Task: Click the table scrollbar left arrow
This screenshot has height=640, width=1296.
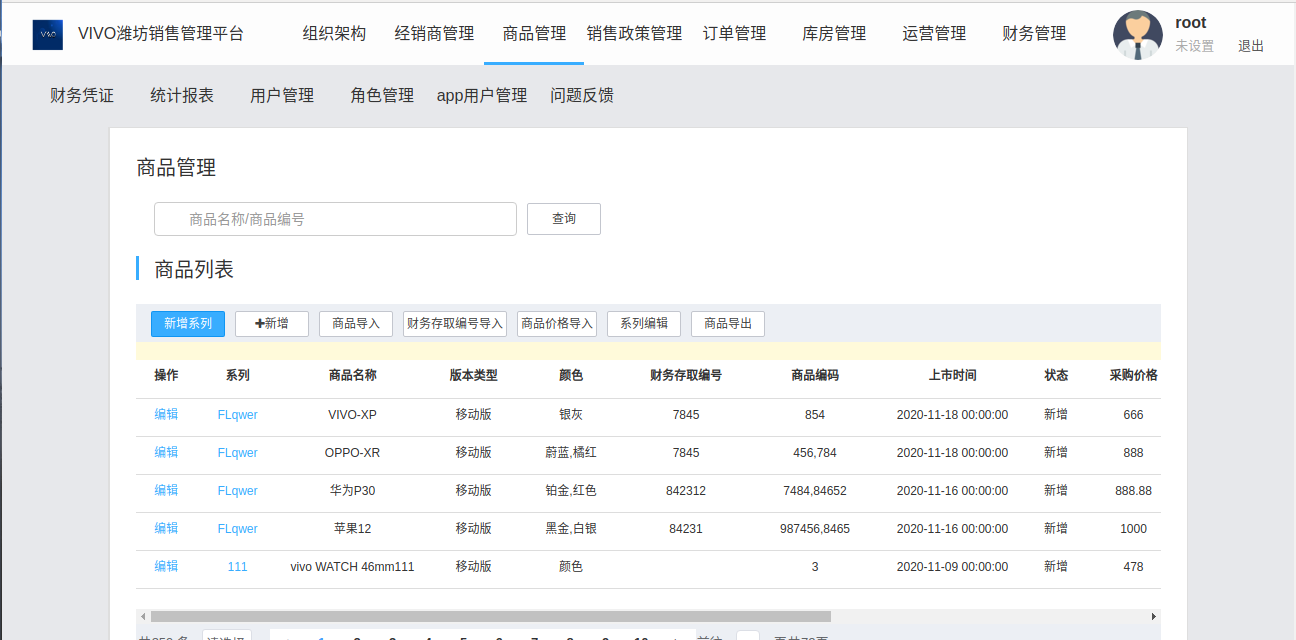Action: [143, 617]
